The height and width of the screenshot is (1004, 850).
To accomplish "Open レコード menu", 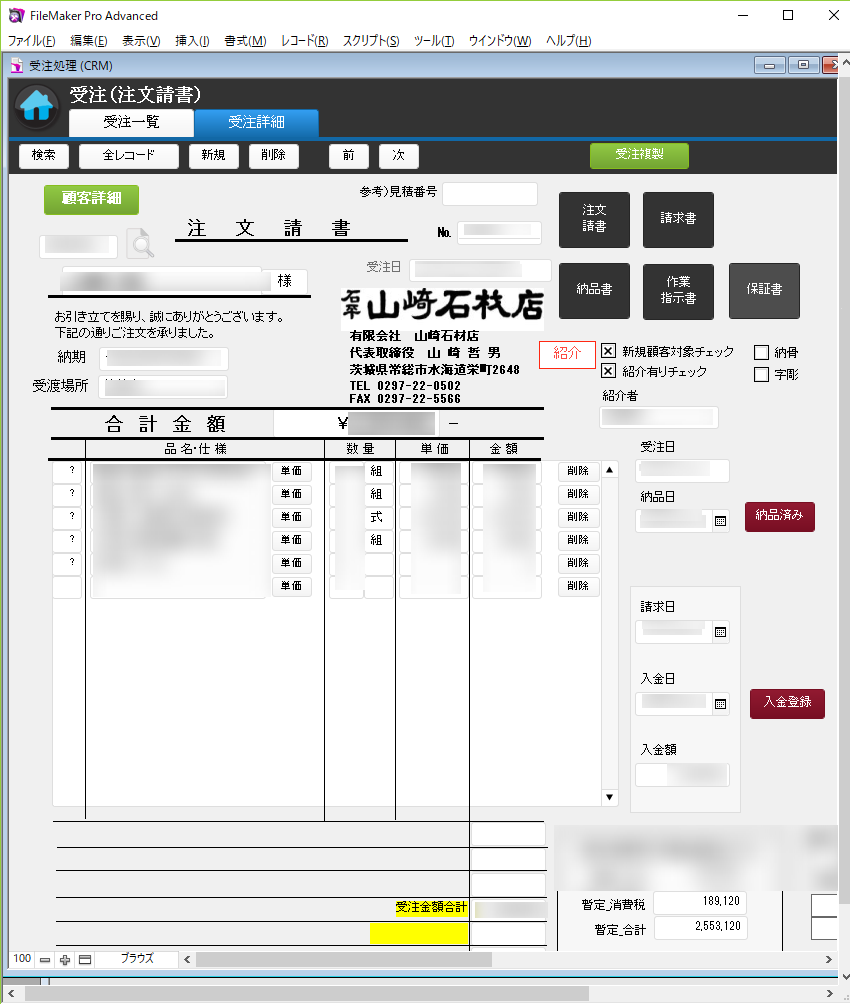I will coord(304,40).
